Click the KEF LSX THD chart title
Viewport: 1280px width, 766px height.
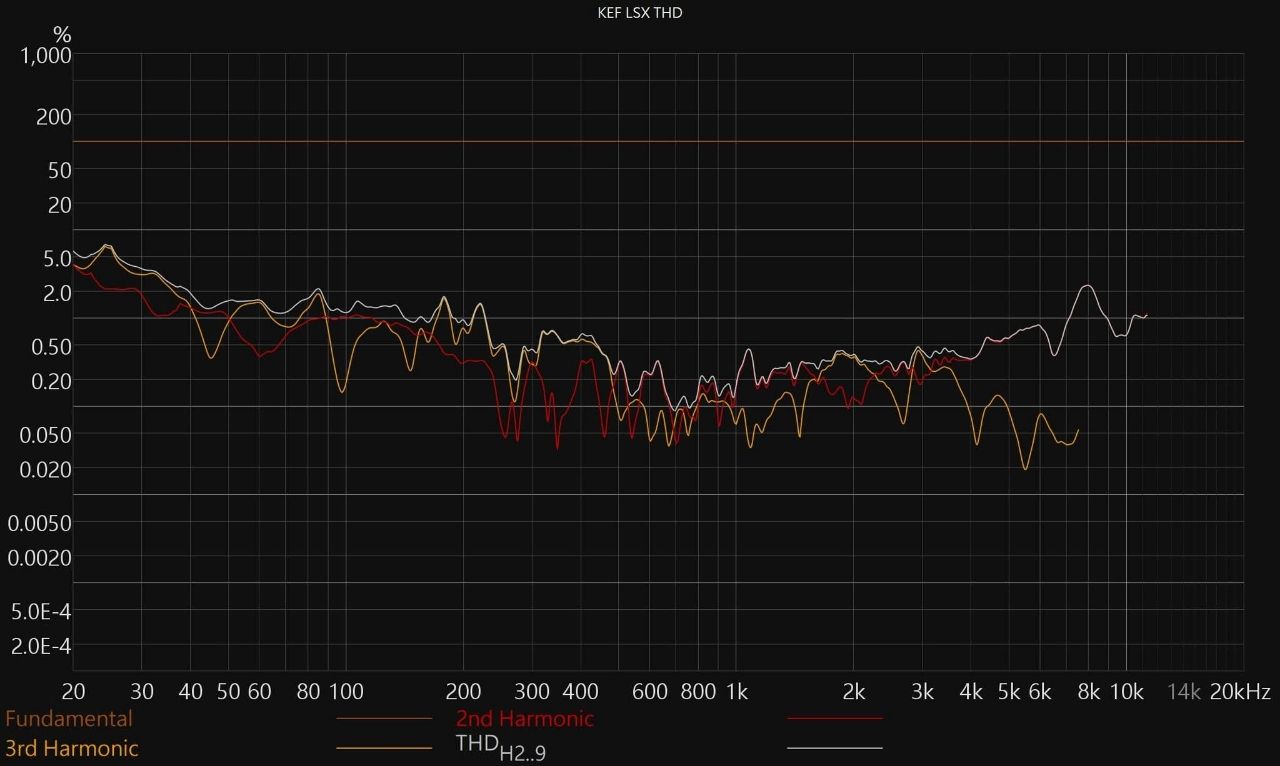point(639,13)
